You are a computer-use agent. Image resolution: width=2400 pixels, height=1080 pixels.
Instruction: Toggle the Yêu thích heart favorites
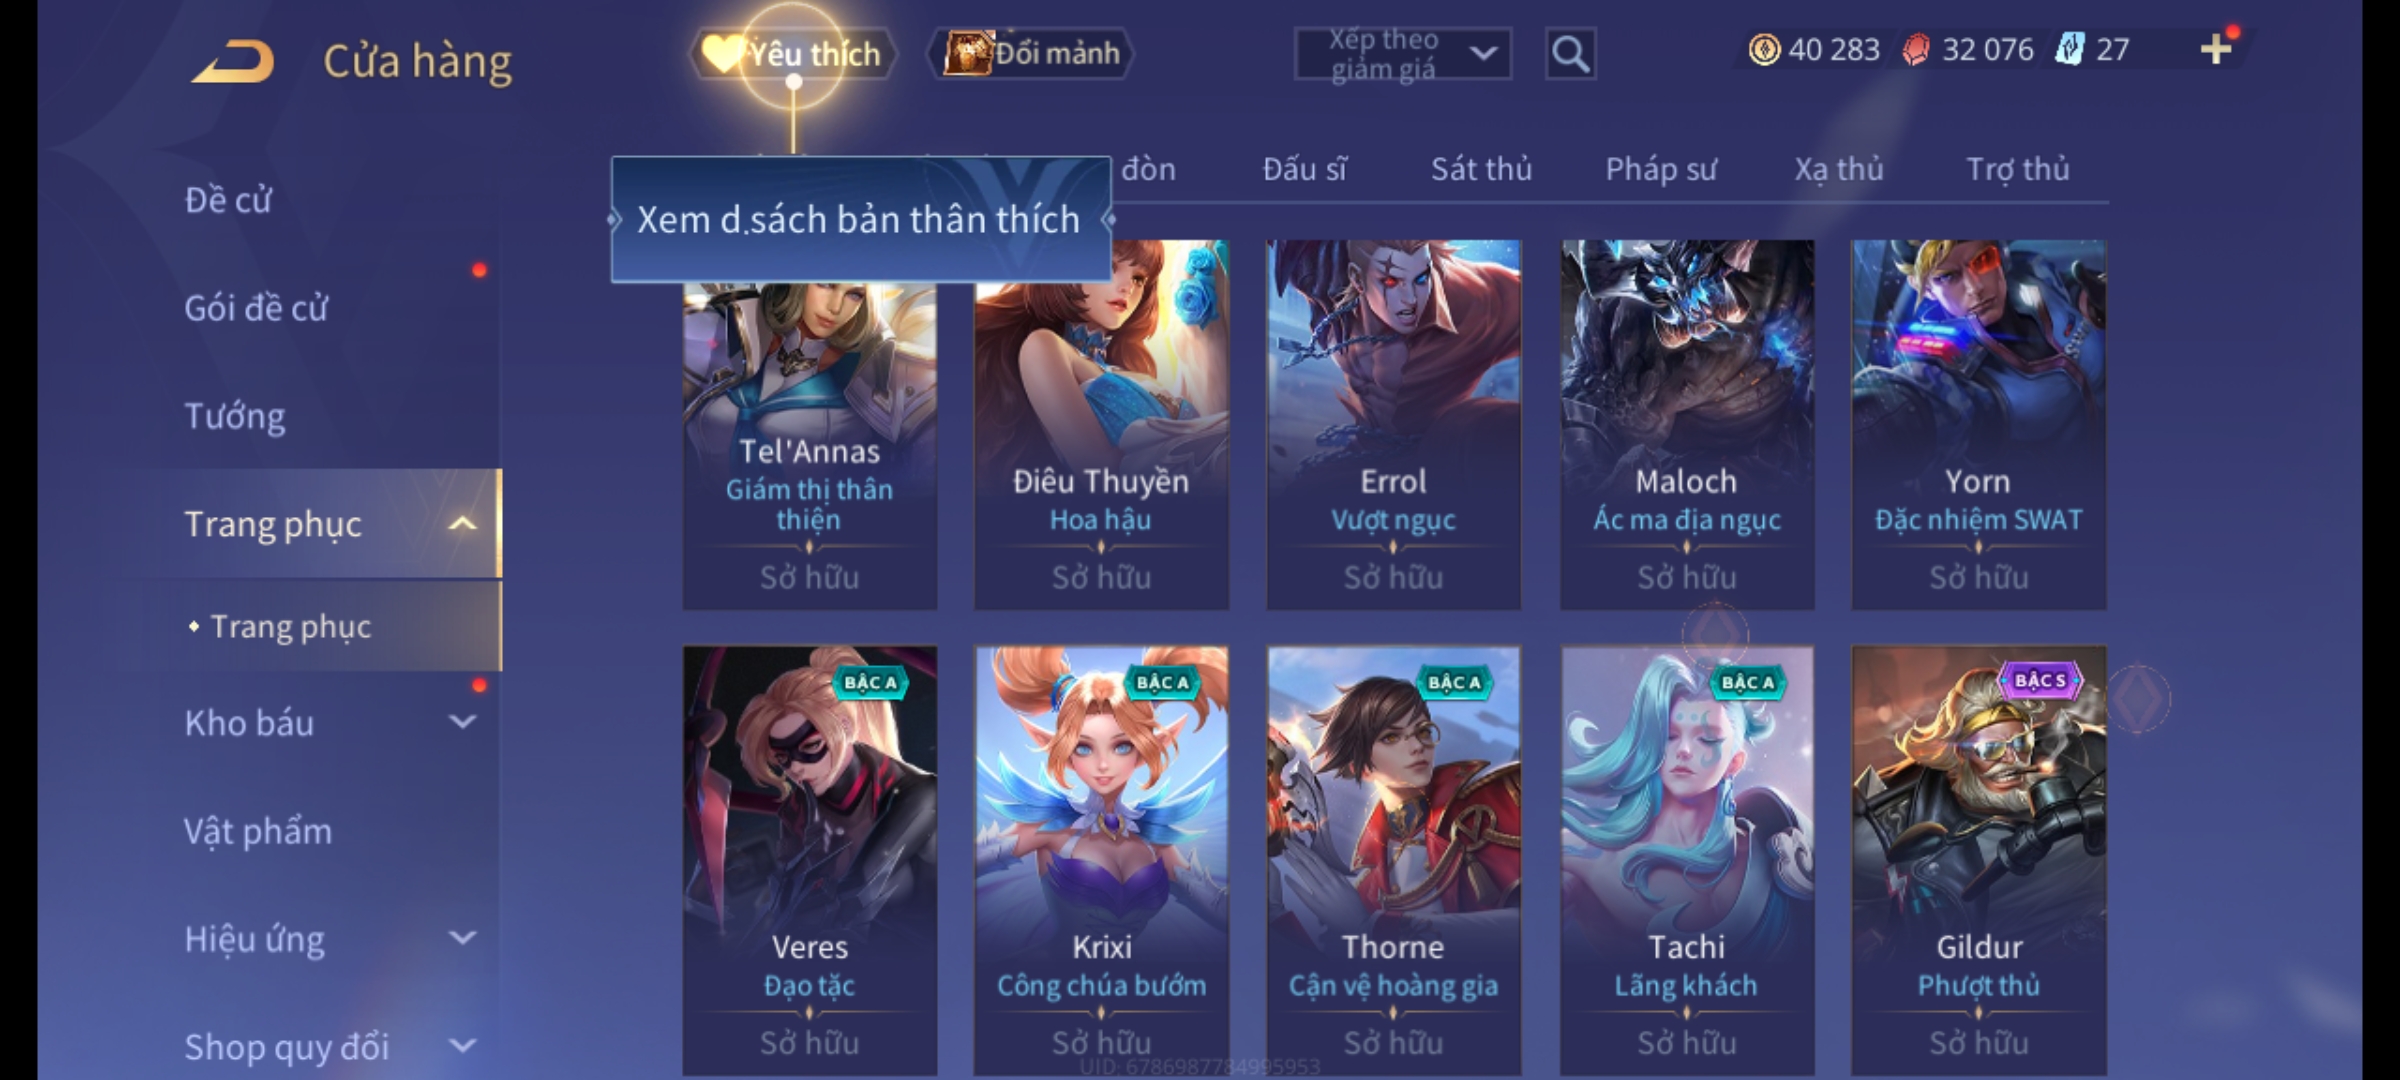point(793,53)
